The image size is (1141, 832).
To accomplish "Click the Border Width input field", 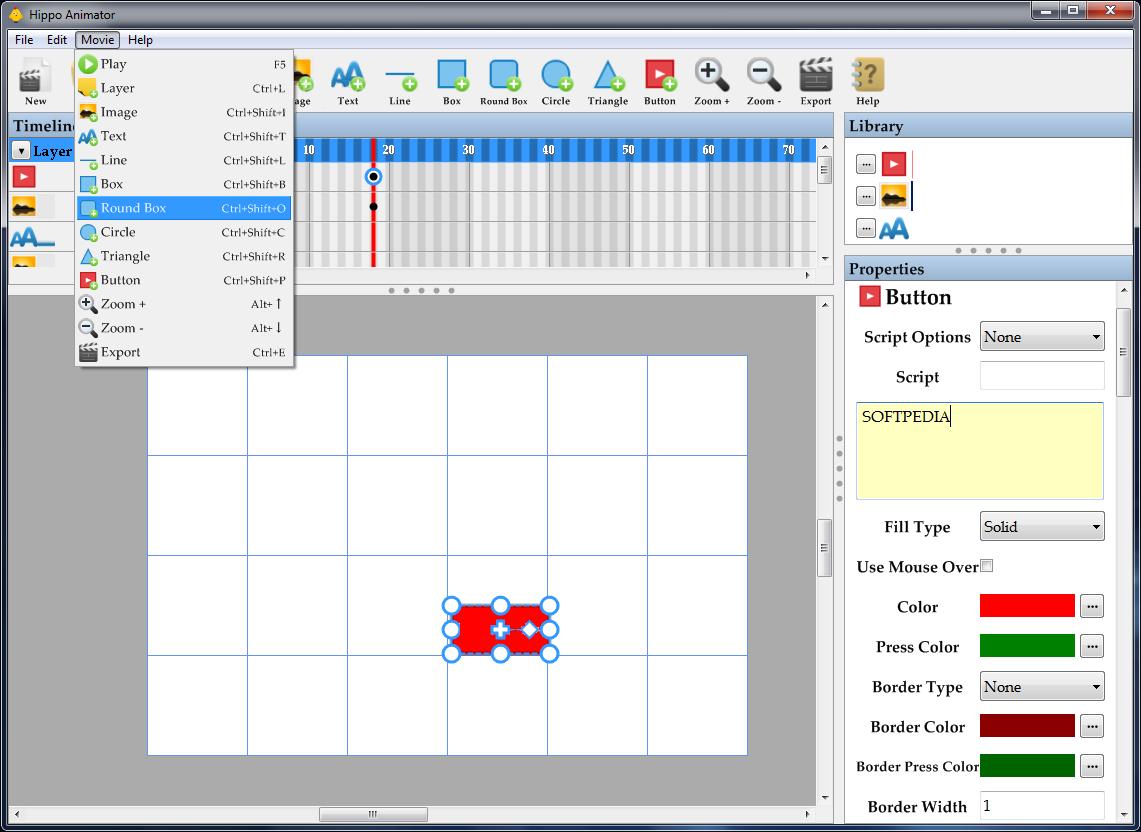I will point(1042,806).
